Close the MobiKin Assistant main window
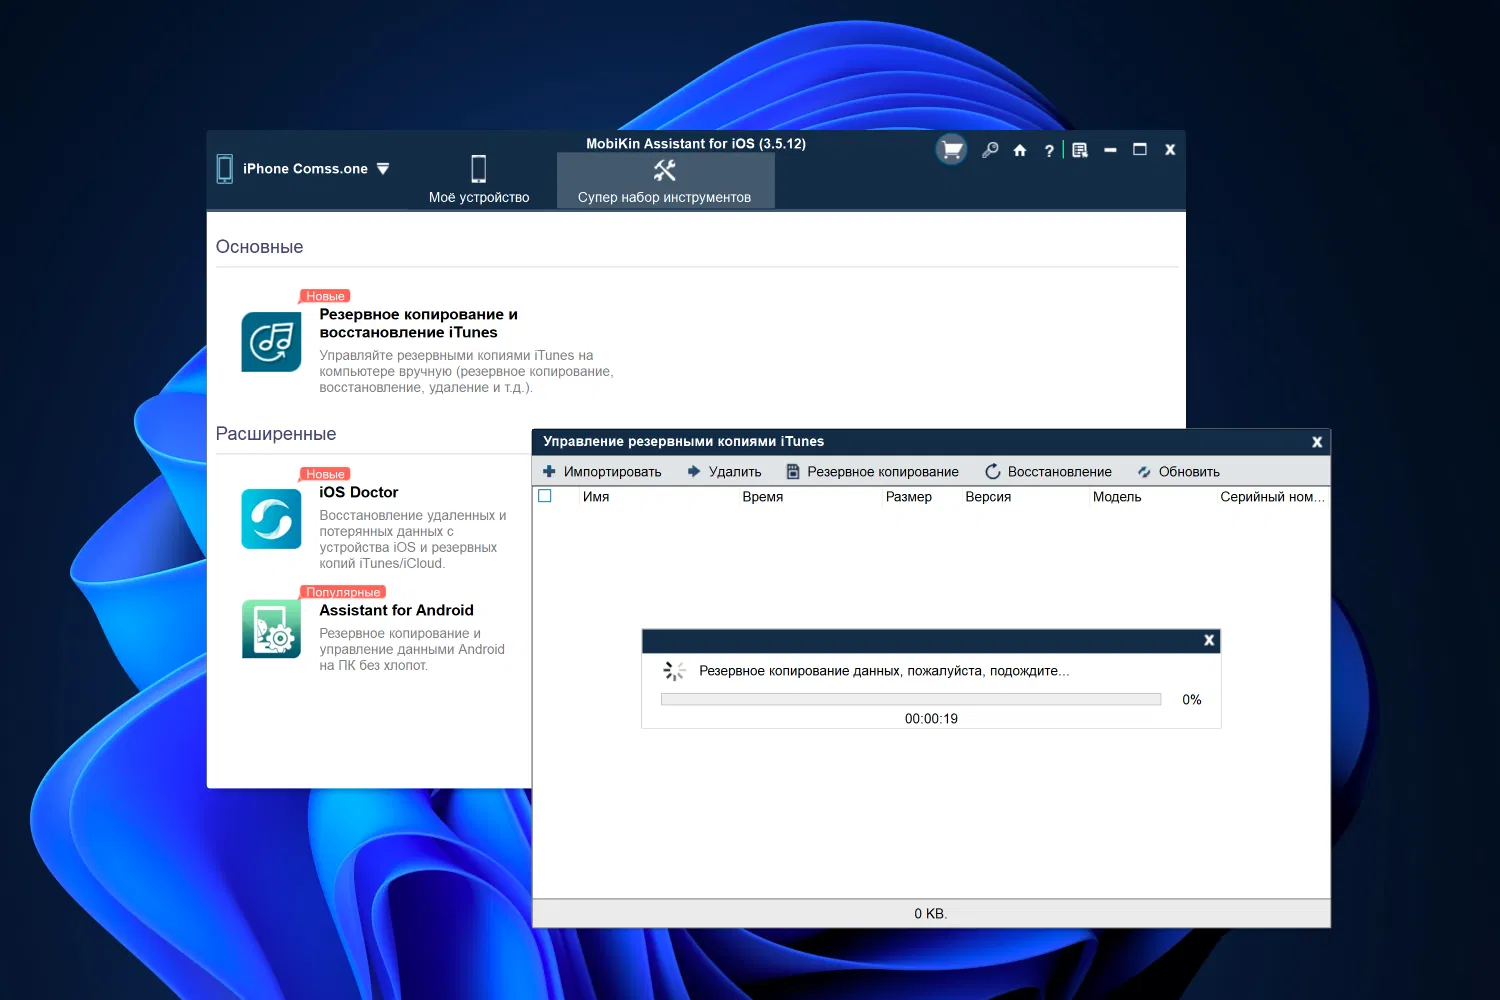 [1170, 150]
